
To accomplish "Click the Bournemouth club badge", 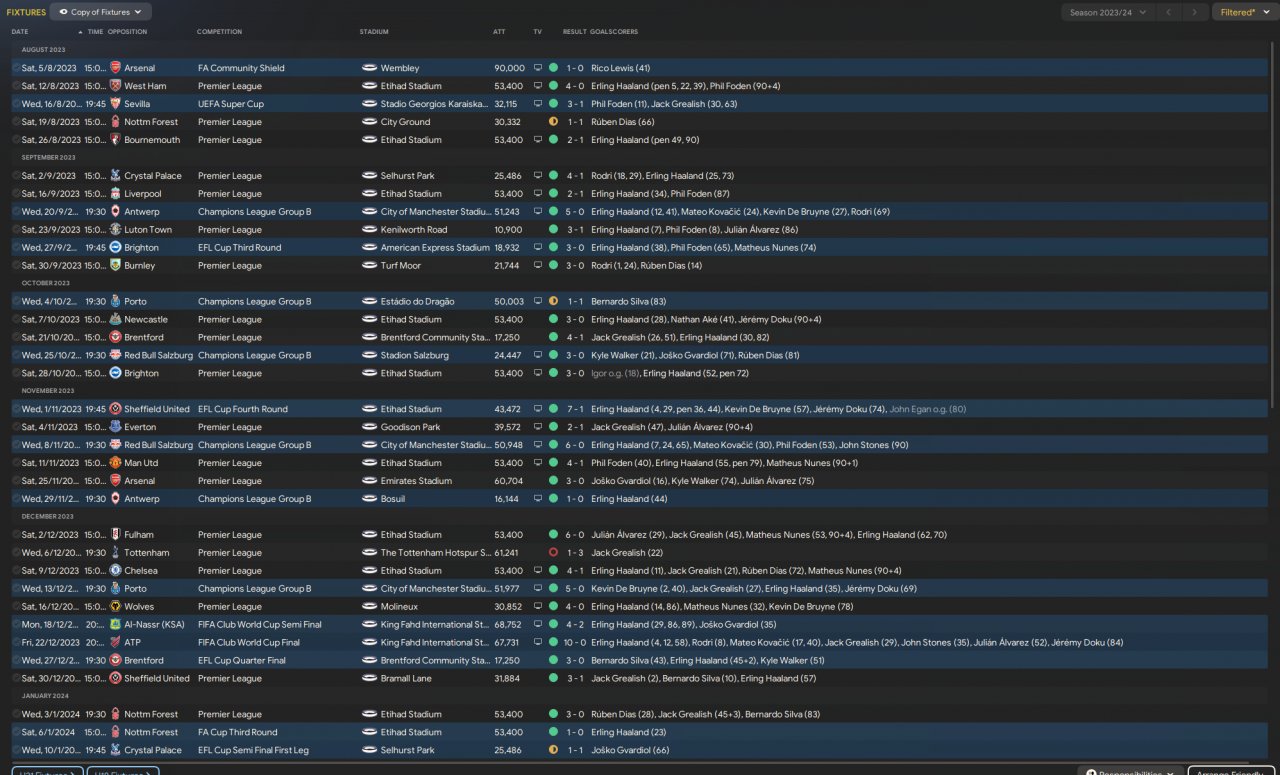I will pyautogui.click(x=115, y=140).
